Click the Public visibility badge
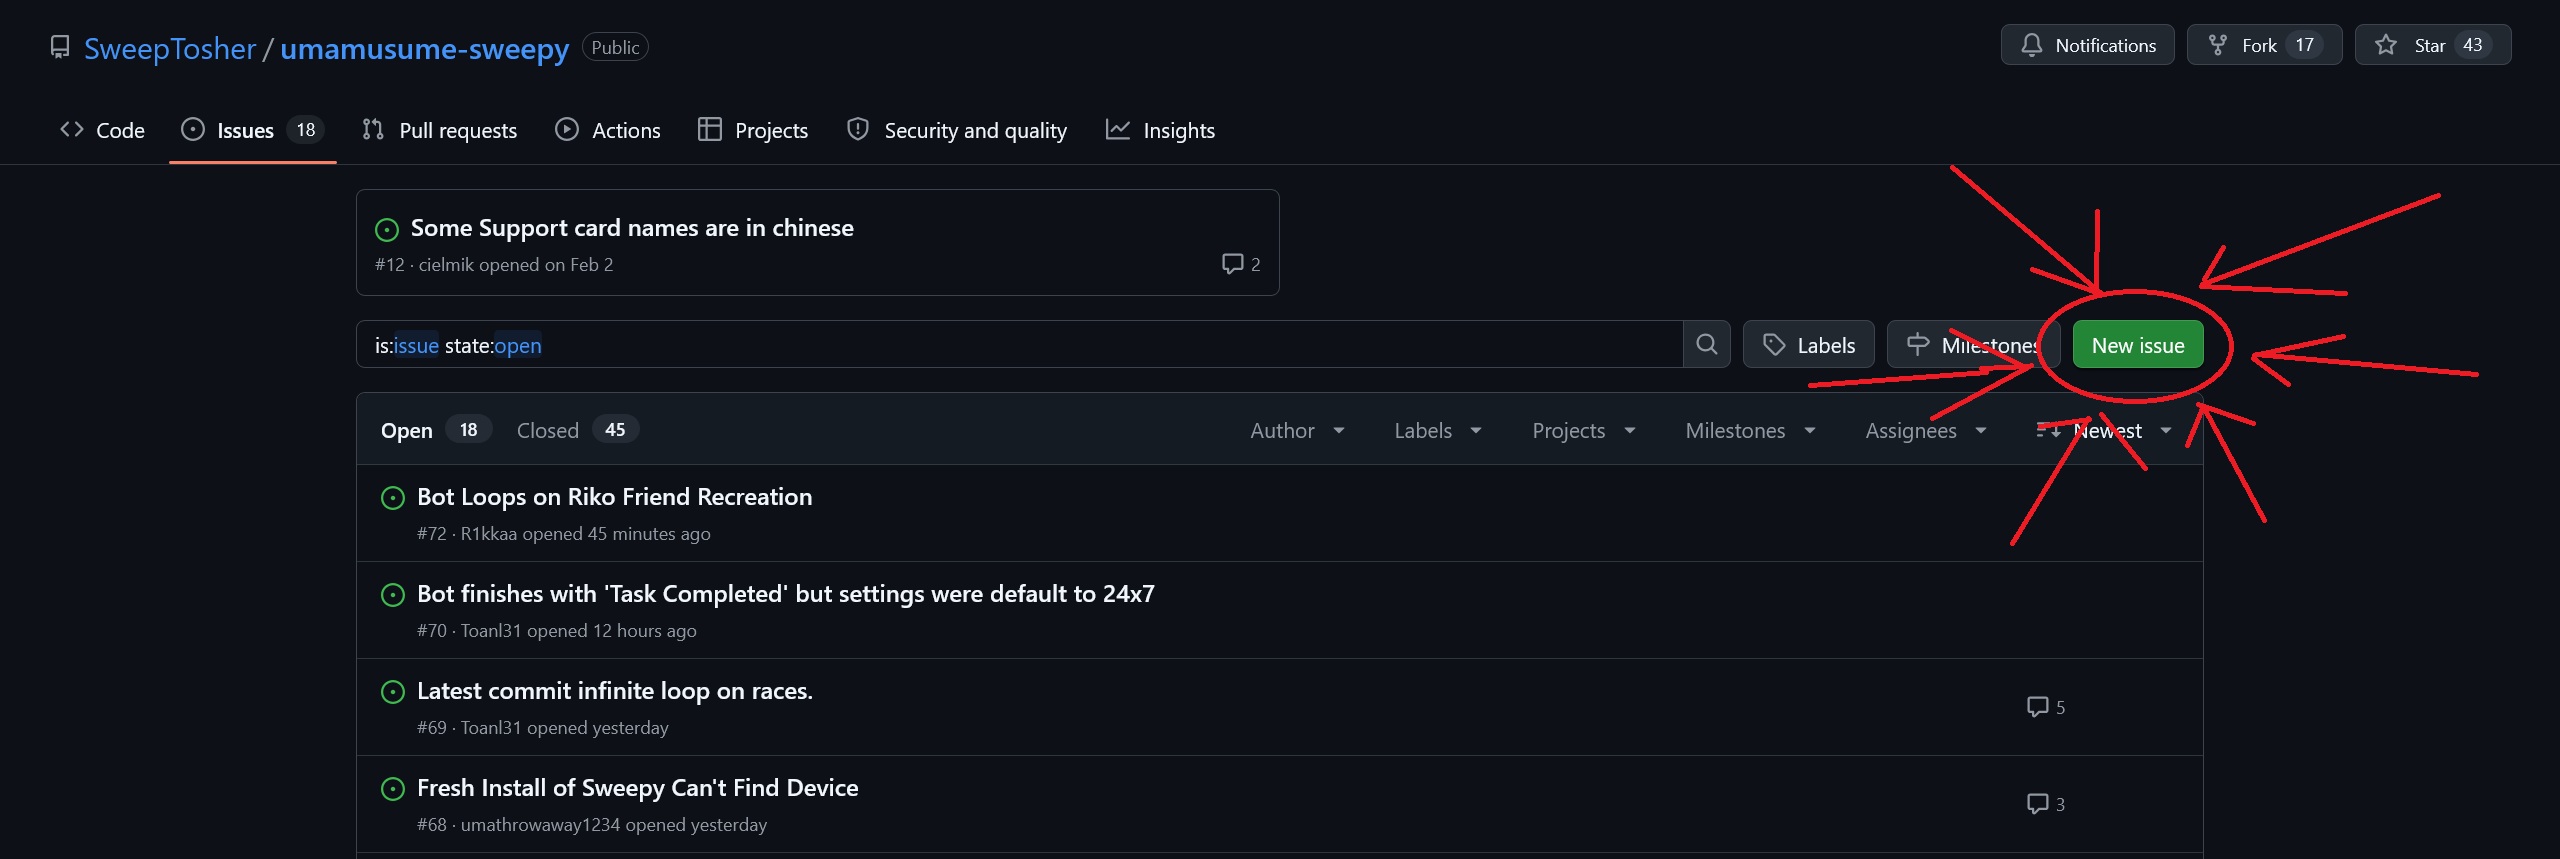The image size is (2560, 859). (615, 47)
